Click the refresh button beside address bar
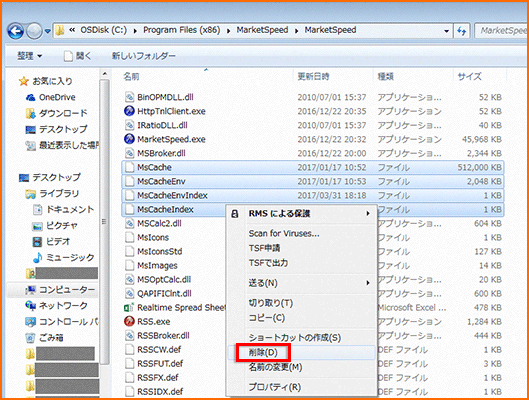Viewport: 529px width, 400px height. tap(462, 31)
